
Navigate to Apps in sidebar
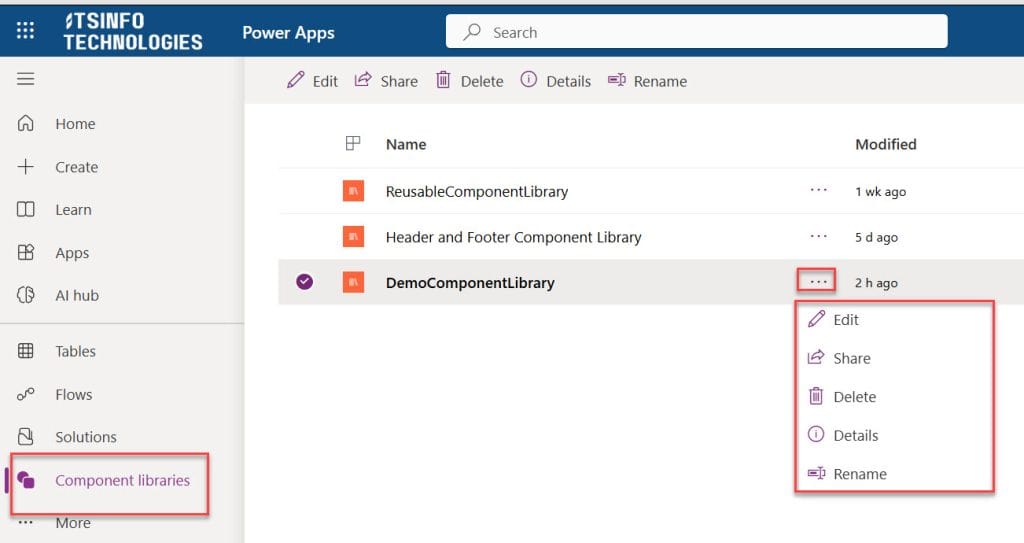tap(72, 253)
